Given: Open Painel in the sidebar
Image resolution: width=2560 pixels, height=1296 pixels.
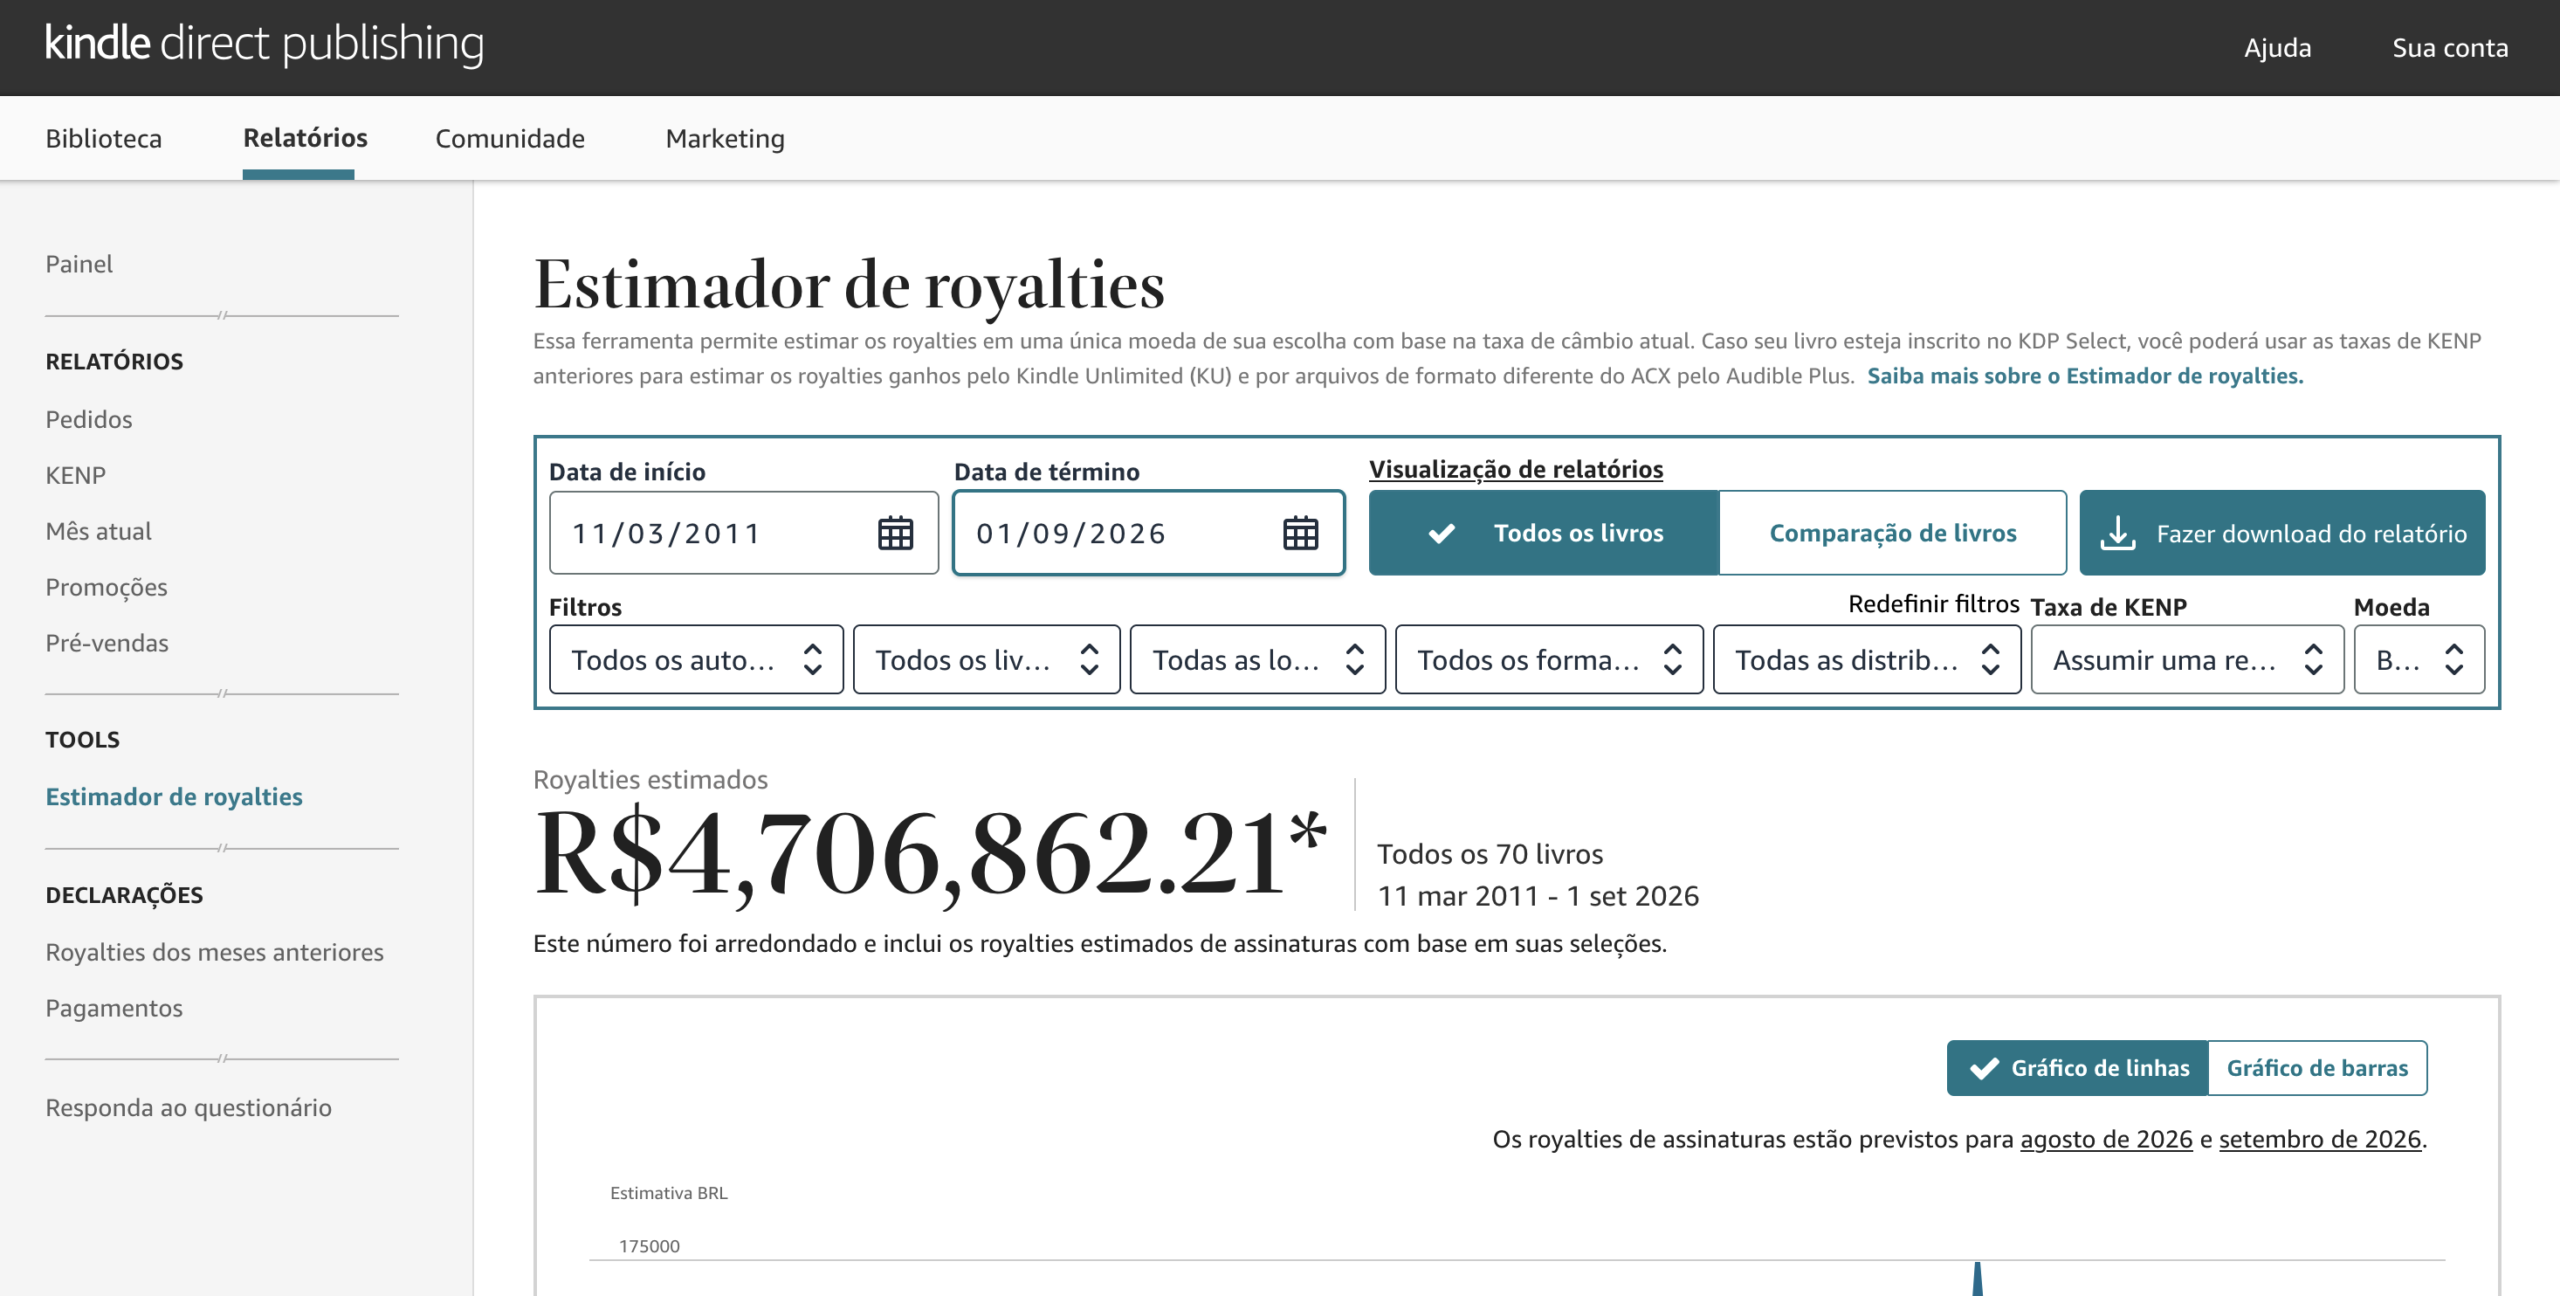Looking at the screenshot, I should pos(79,264).
